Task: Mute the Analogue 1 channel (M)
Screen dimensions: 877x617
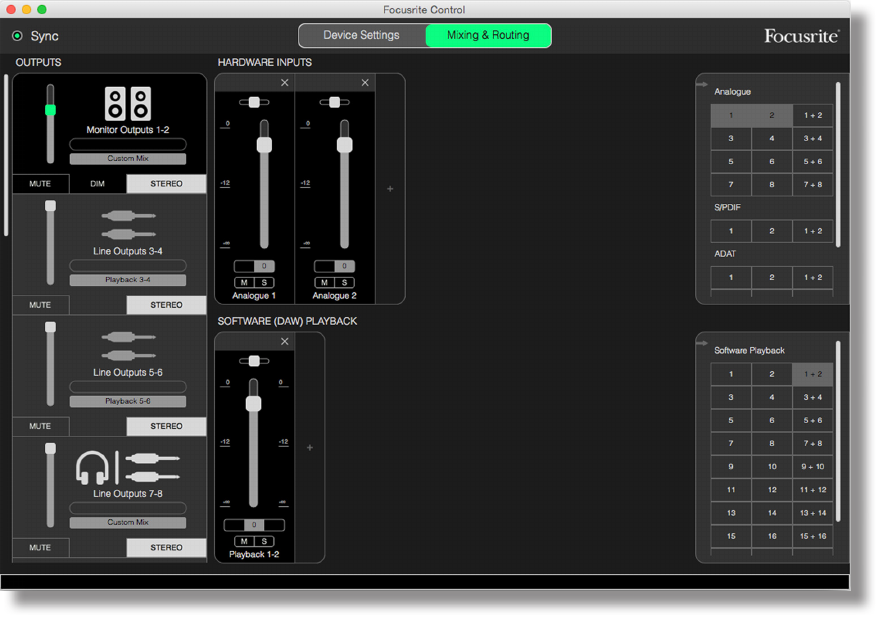Action: click(x=244, y=282)
